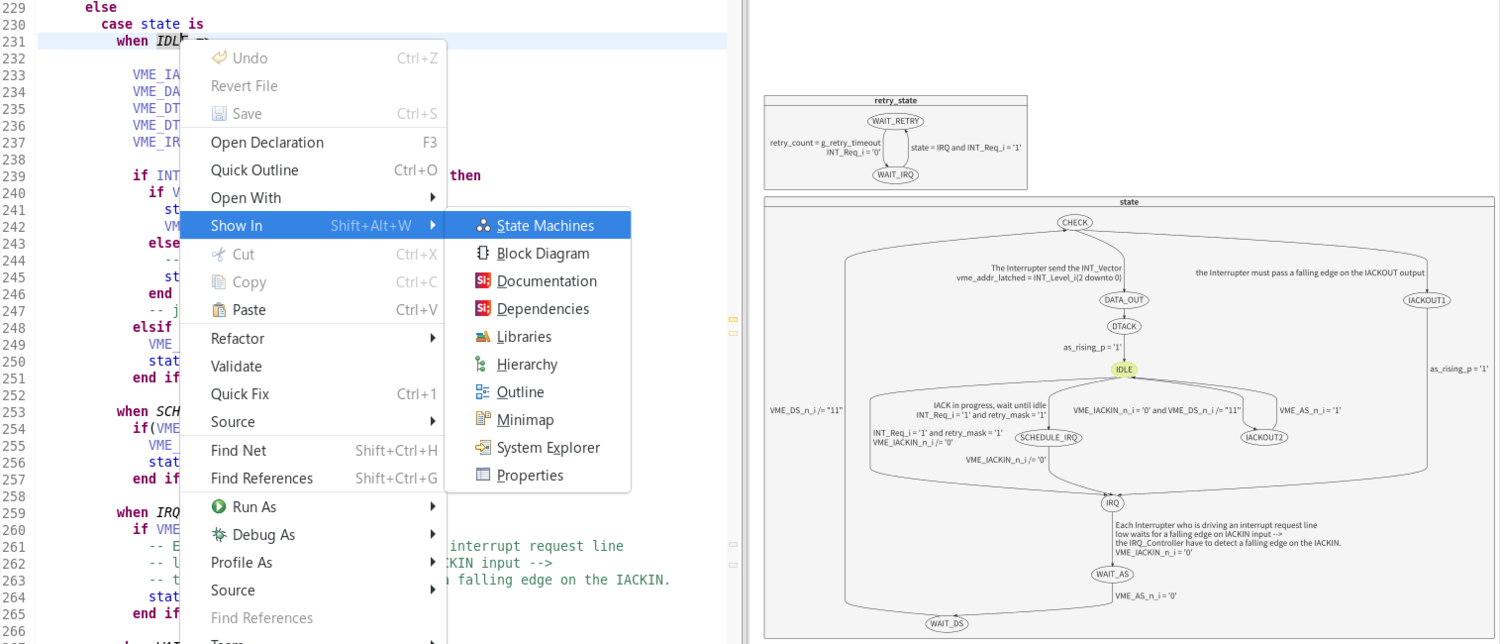Expand the Run As submenu
This screenshot has height=644, width=1500.
[x=432, y=507]
